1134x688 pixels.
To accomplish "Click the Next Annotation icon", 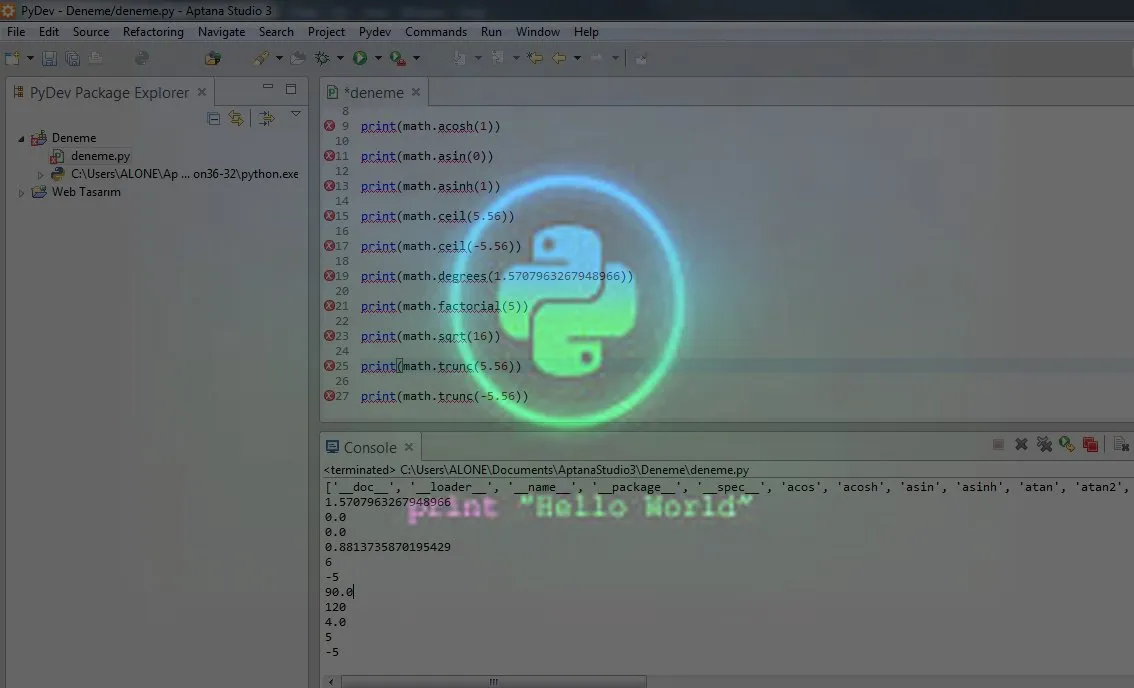I will 459,59.
